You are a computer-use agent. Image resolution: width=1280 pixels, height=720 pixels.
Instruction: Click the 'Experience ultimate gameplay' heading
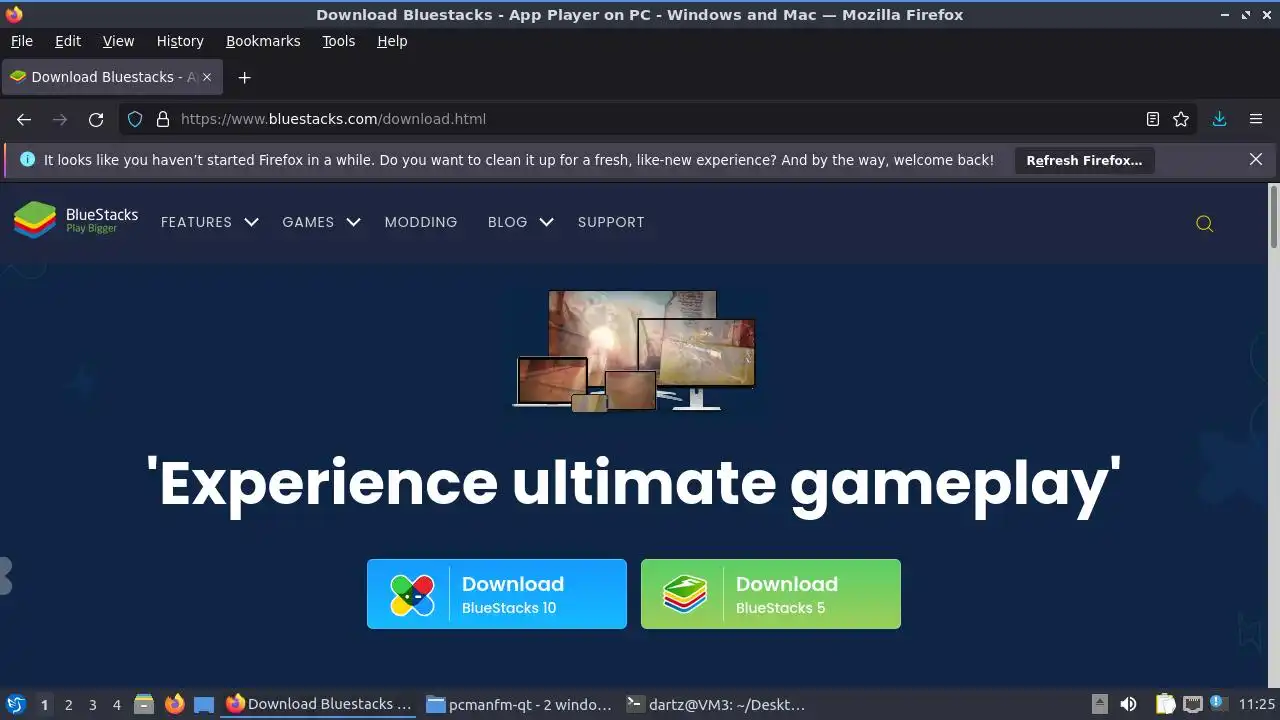click(x=634, y=483)
